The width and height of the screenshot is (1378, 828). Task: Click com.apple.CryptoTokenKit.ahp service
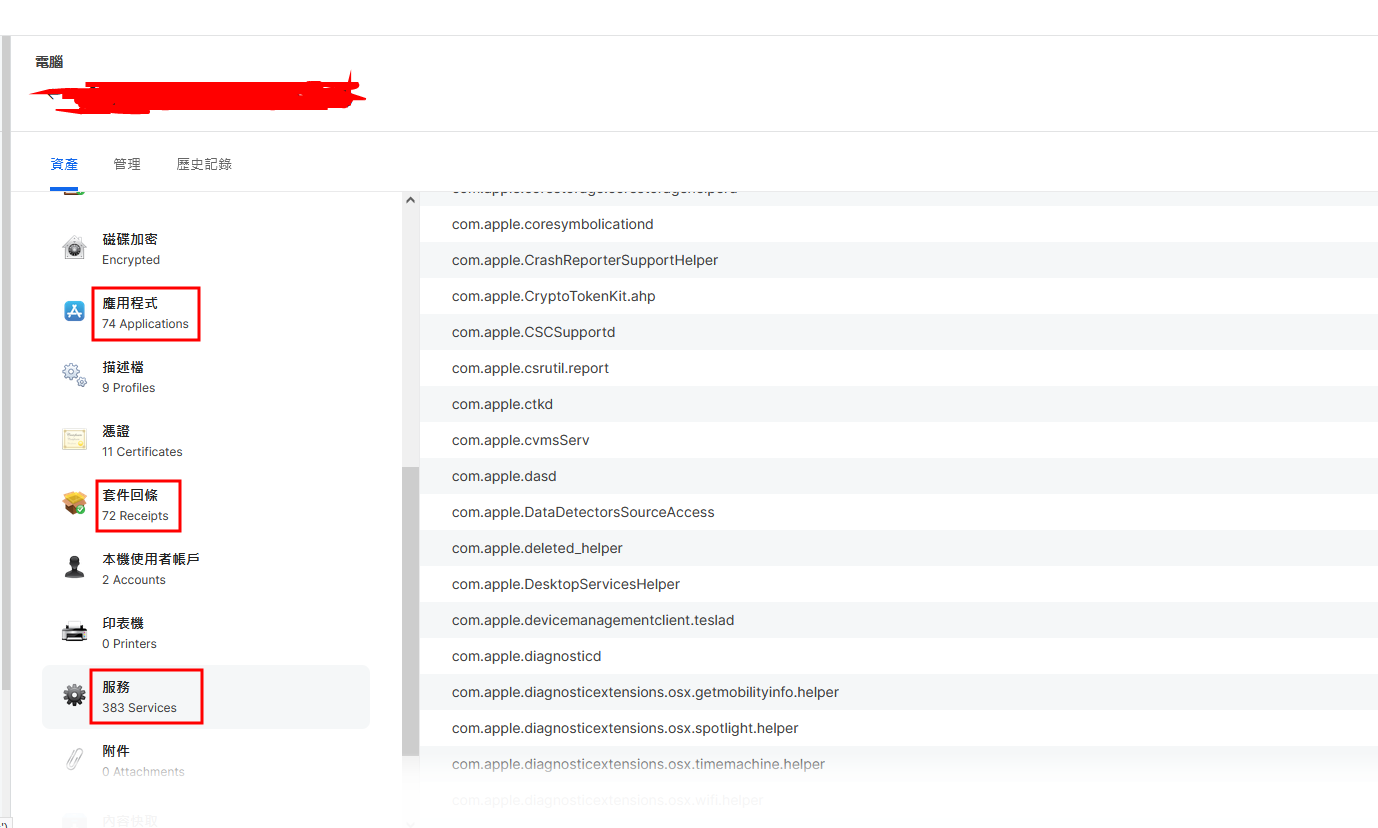tap(898, 296)
